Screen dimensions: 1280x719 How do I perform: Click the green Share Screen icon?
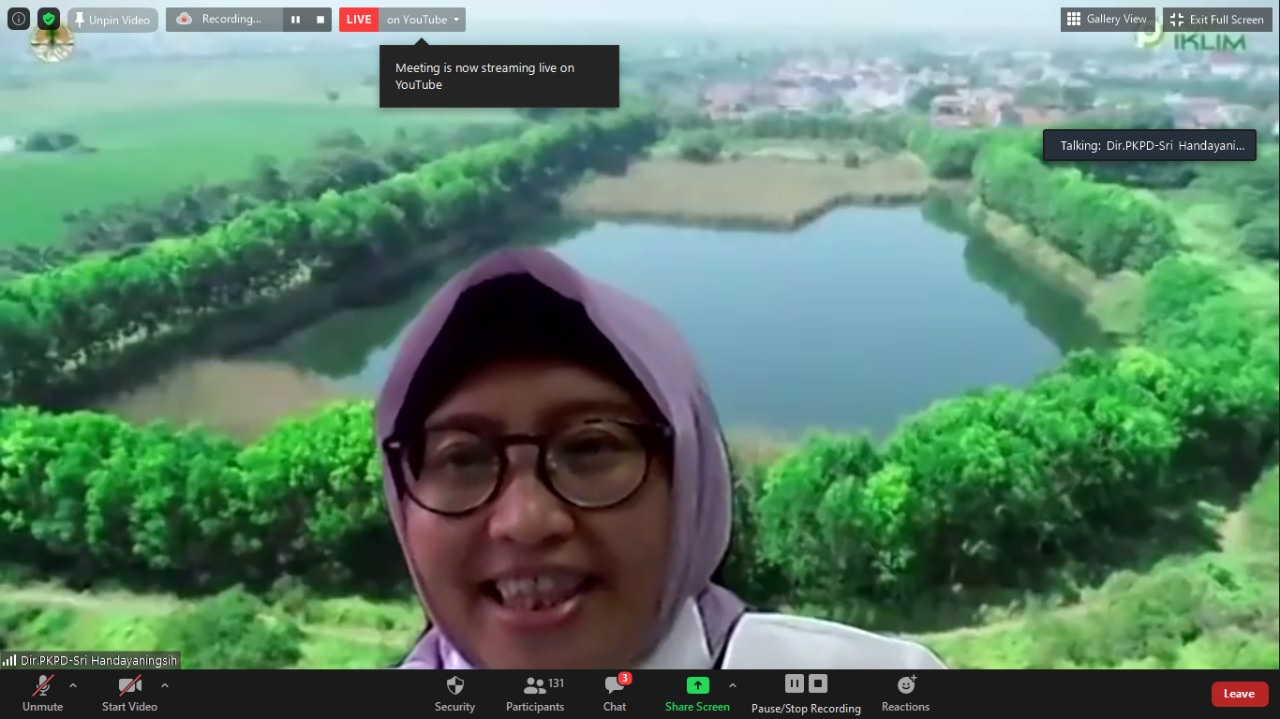point(697,686)
